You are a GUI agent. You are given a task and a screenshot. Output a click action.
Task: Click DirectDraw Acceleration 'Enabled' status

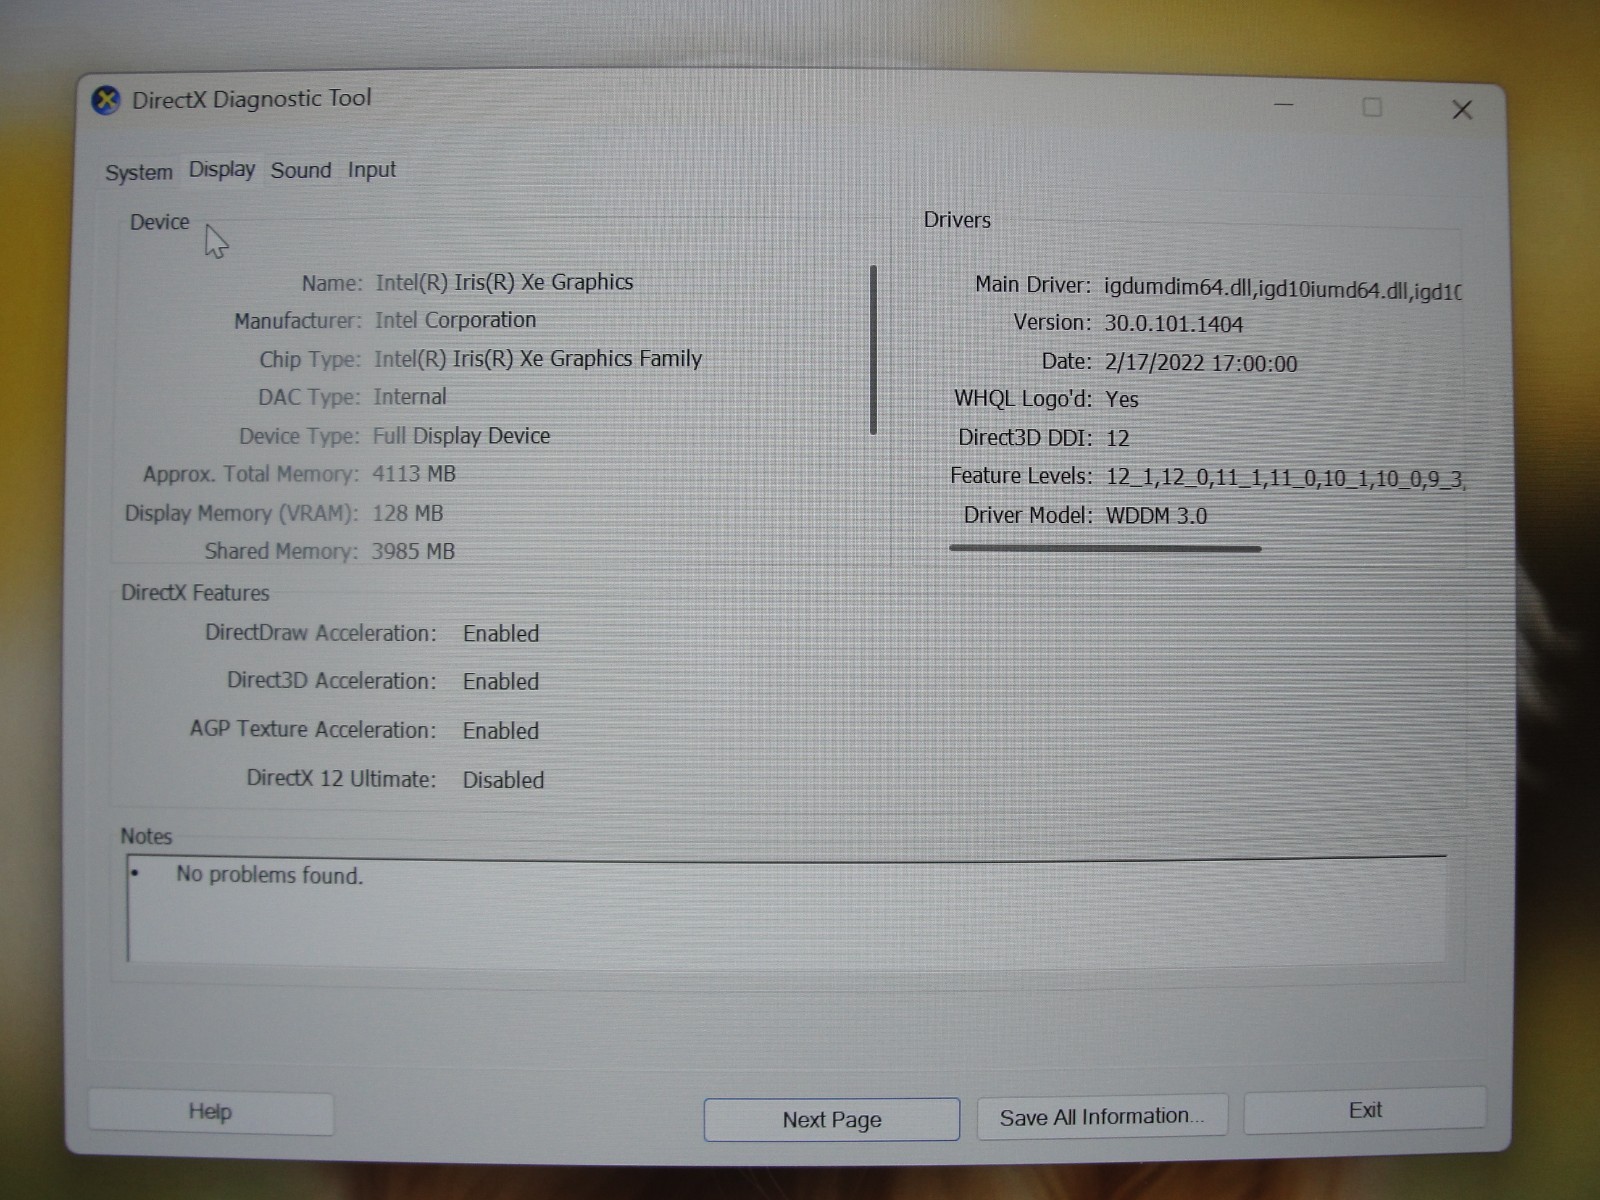pyautogui.click(x=501, y=633)
